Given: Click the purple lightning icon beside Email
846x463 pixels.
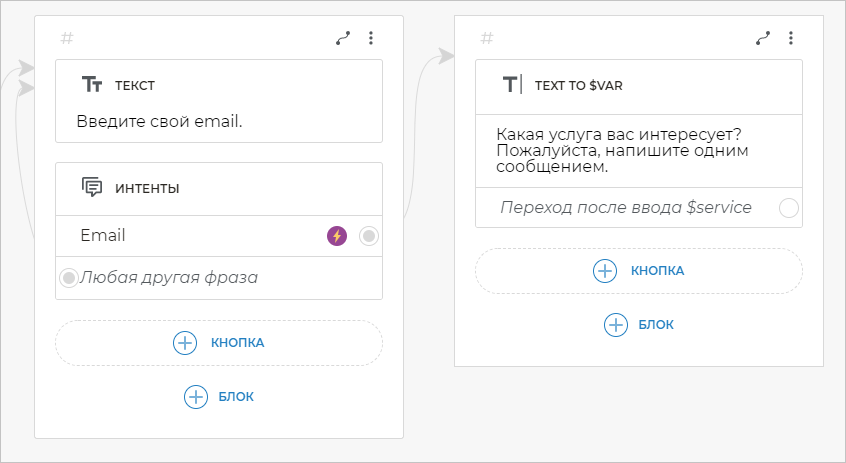Looking at the screenshot, I should [337, 236].
